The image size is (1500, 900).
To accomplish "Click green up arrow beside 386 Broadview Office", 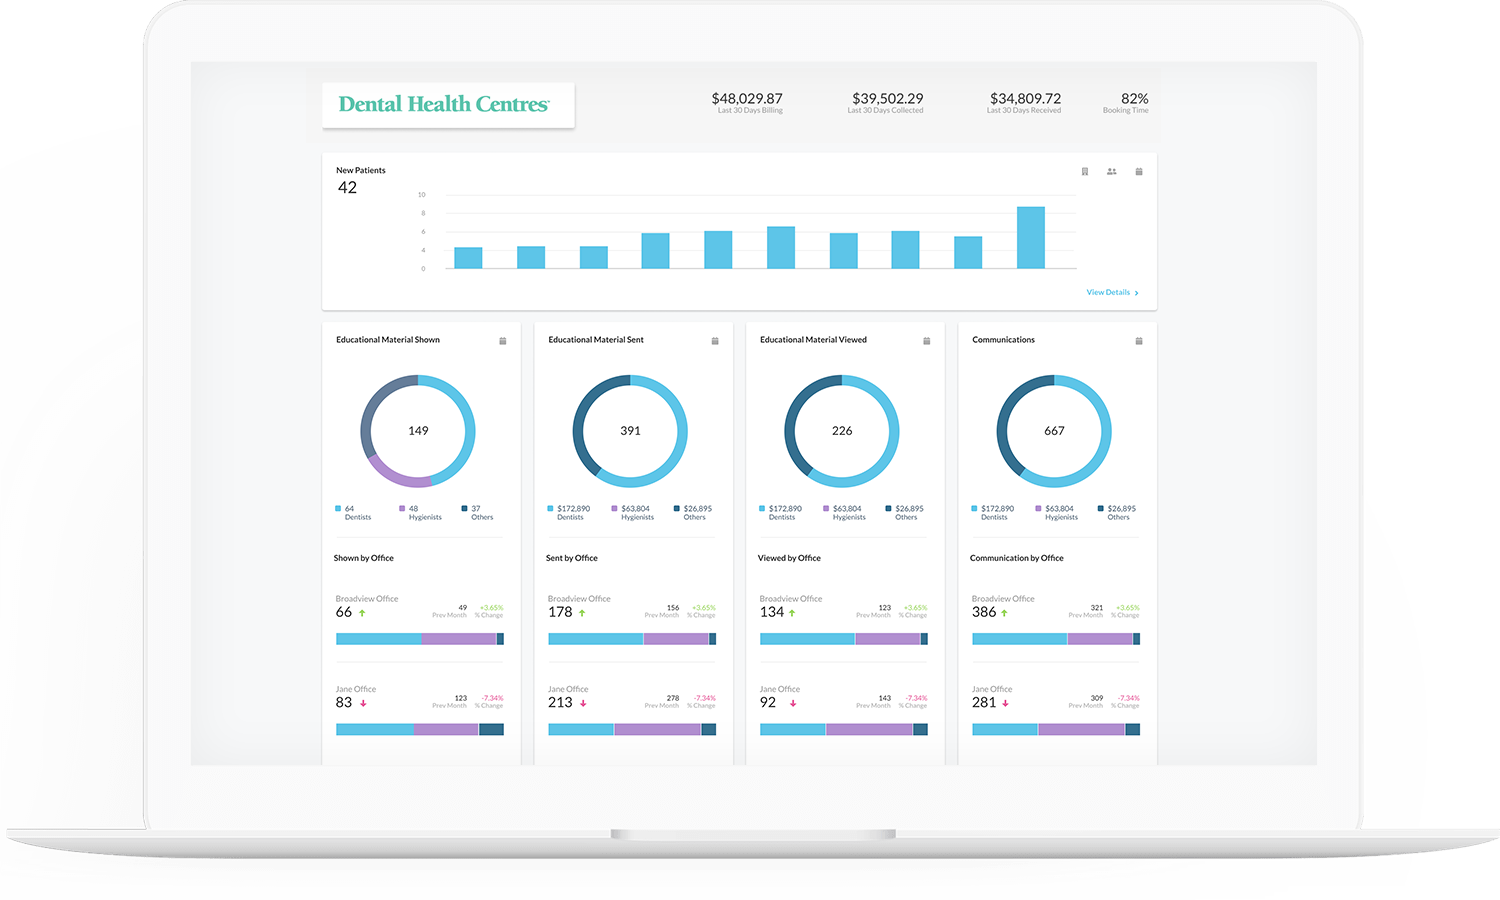I will pyautogui.click(x=1004, y=613).
